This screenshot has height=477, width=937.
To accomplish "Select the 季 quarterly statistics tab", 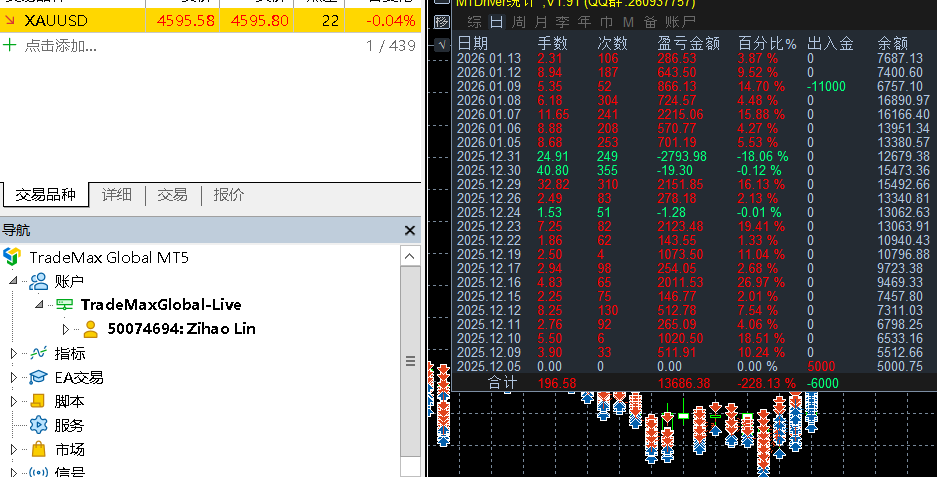I will pyautogui.click(x=562, y=22).
